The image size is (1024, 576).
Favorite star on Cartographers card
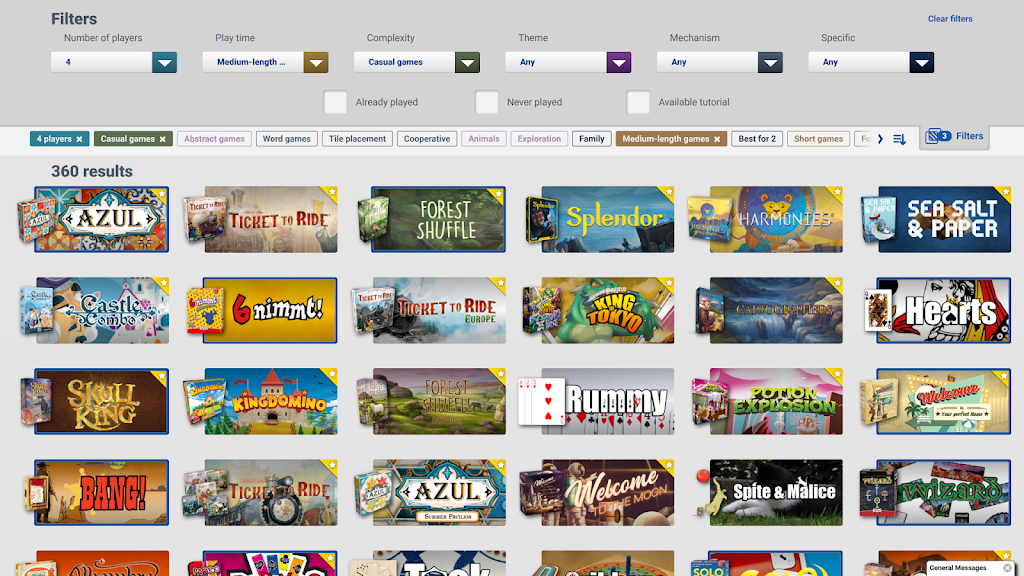tap(837, 283)
